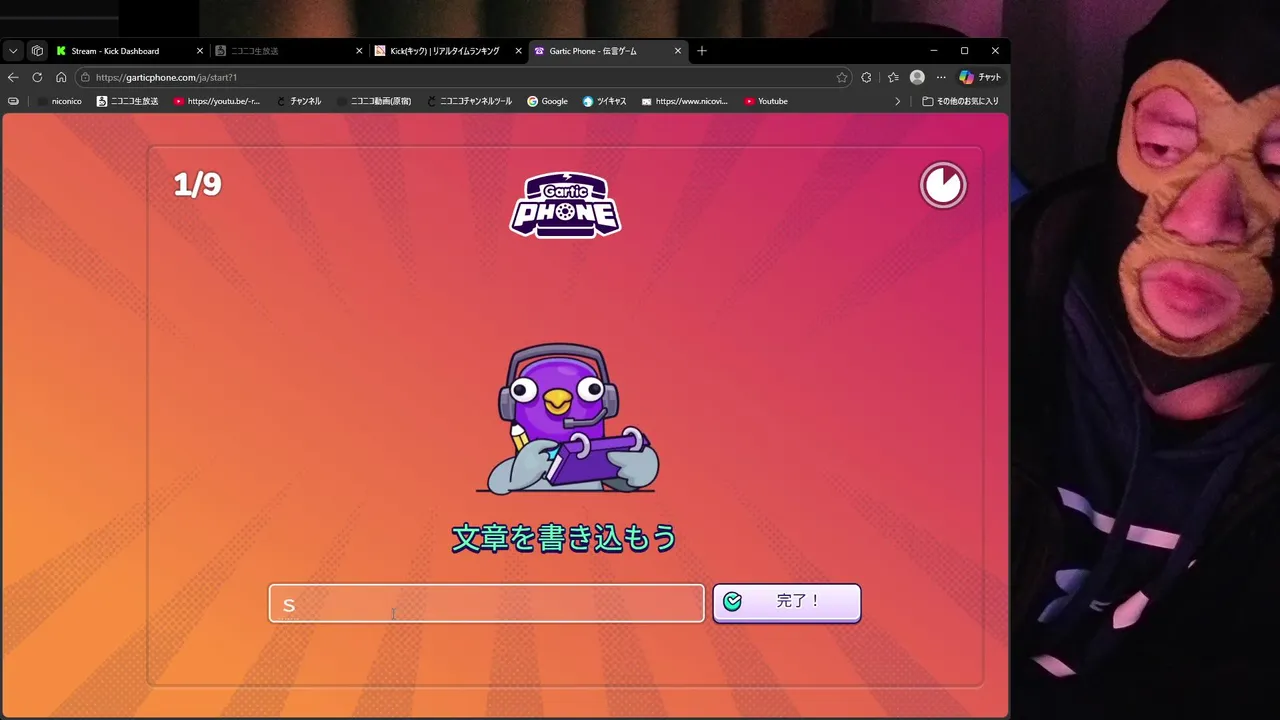Close the Gartic Phone tab

pos(677,51)
